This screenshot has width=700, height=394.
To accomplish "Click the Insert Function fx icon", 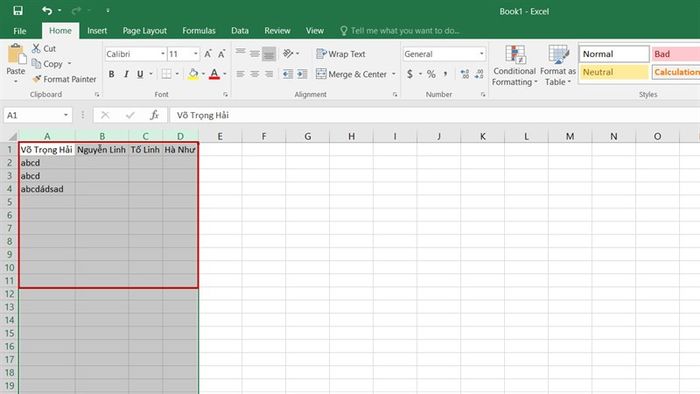I will (154, 115).
